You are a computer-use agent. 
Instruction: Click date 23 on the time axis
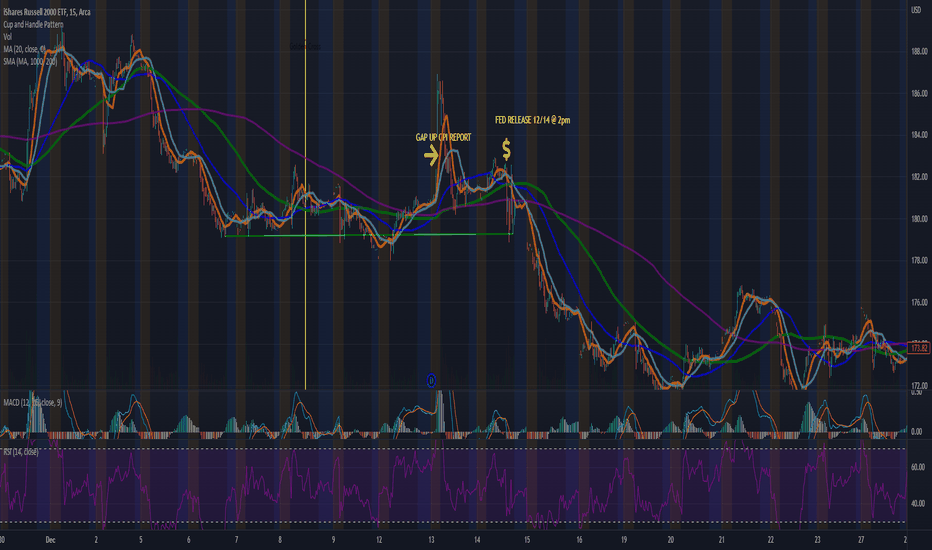[817, 540]
